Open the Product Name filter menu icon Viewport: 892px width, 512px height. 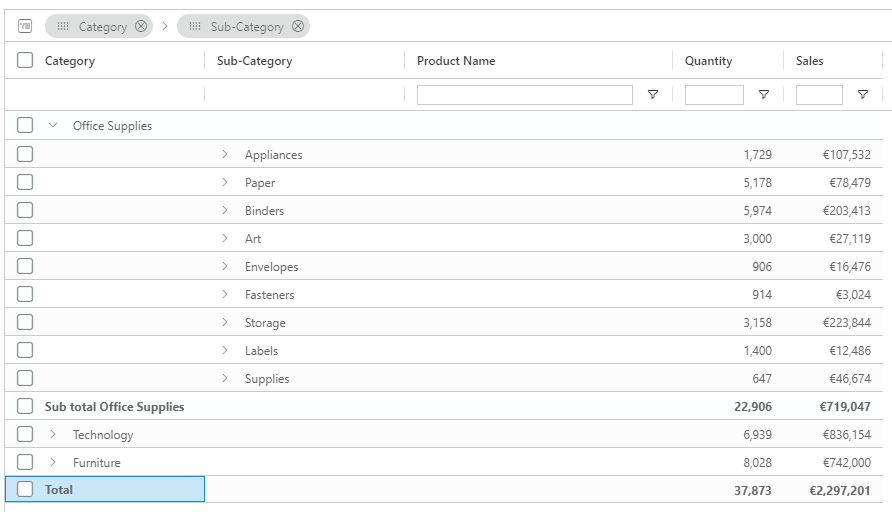[x=653, y=95]
